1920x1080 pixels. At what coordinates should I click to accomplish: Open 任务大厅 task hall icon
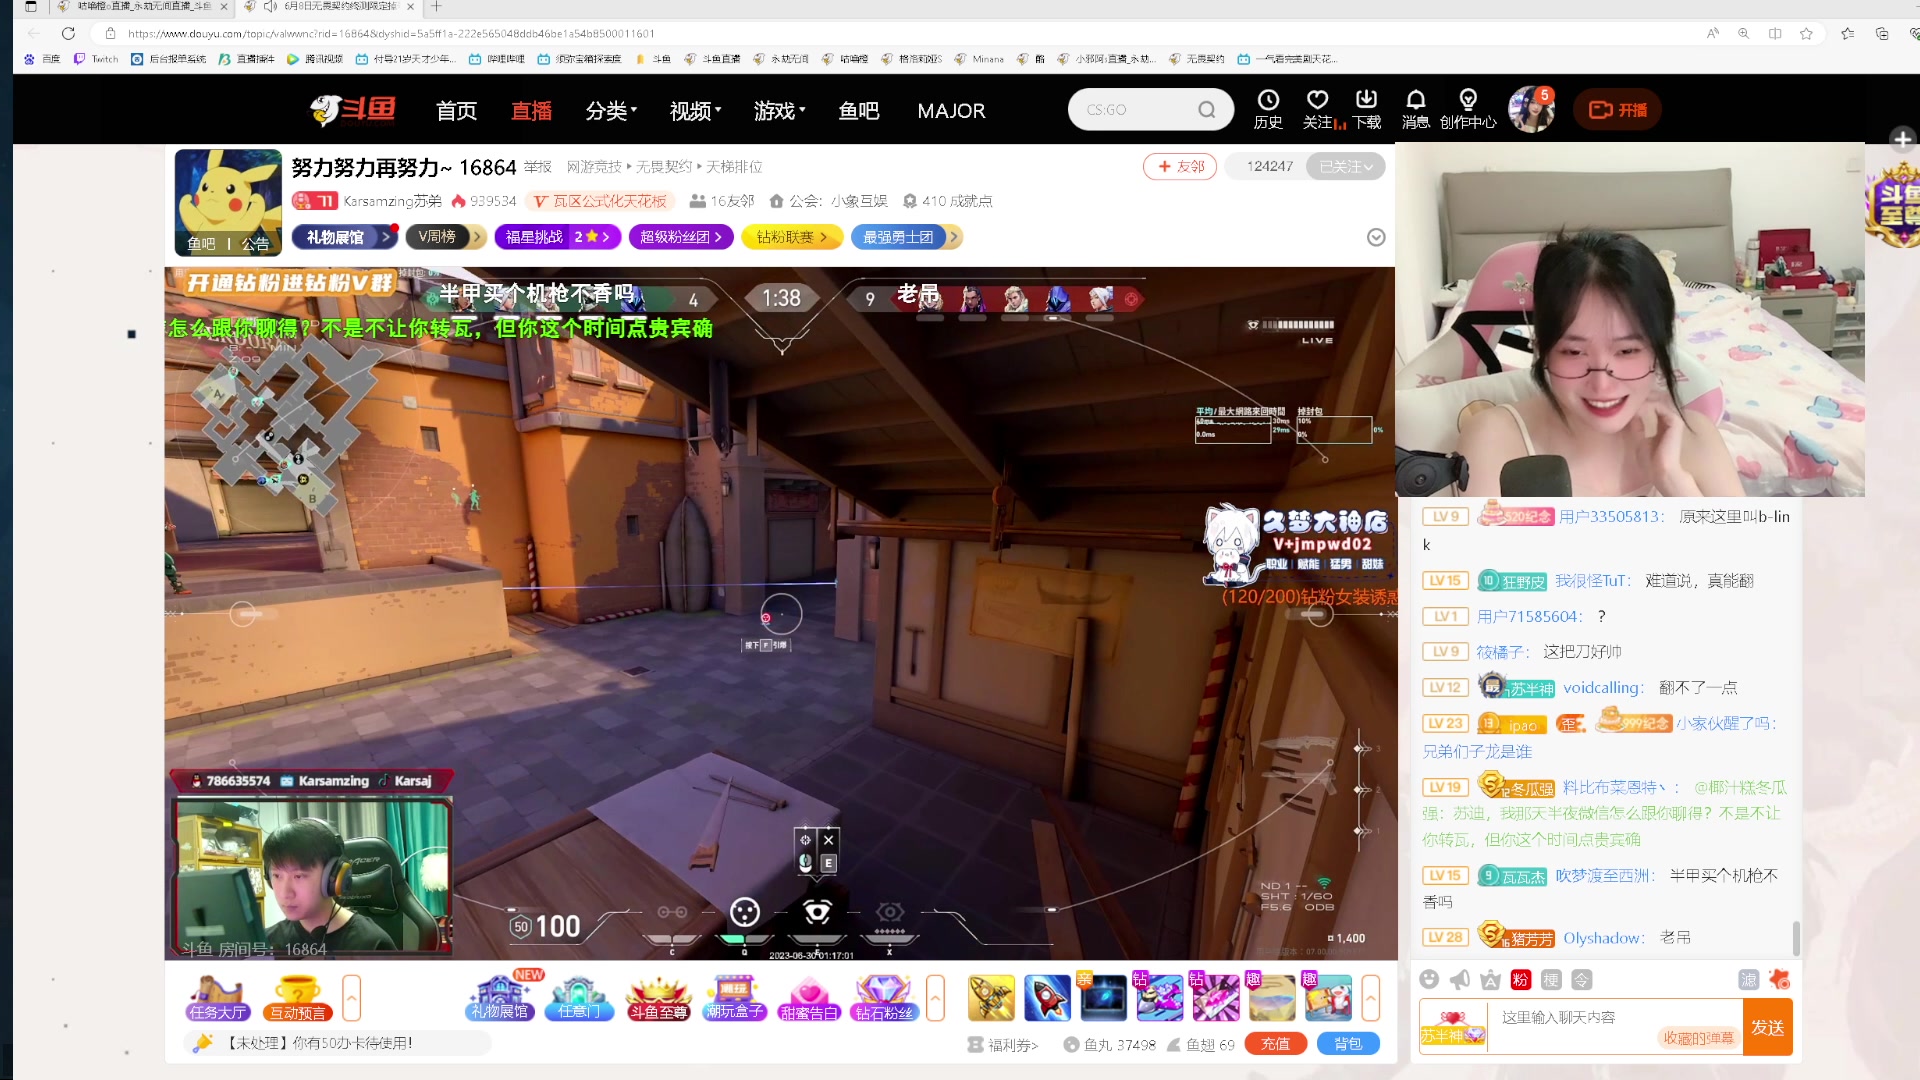(217, 998)
